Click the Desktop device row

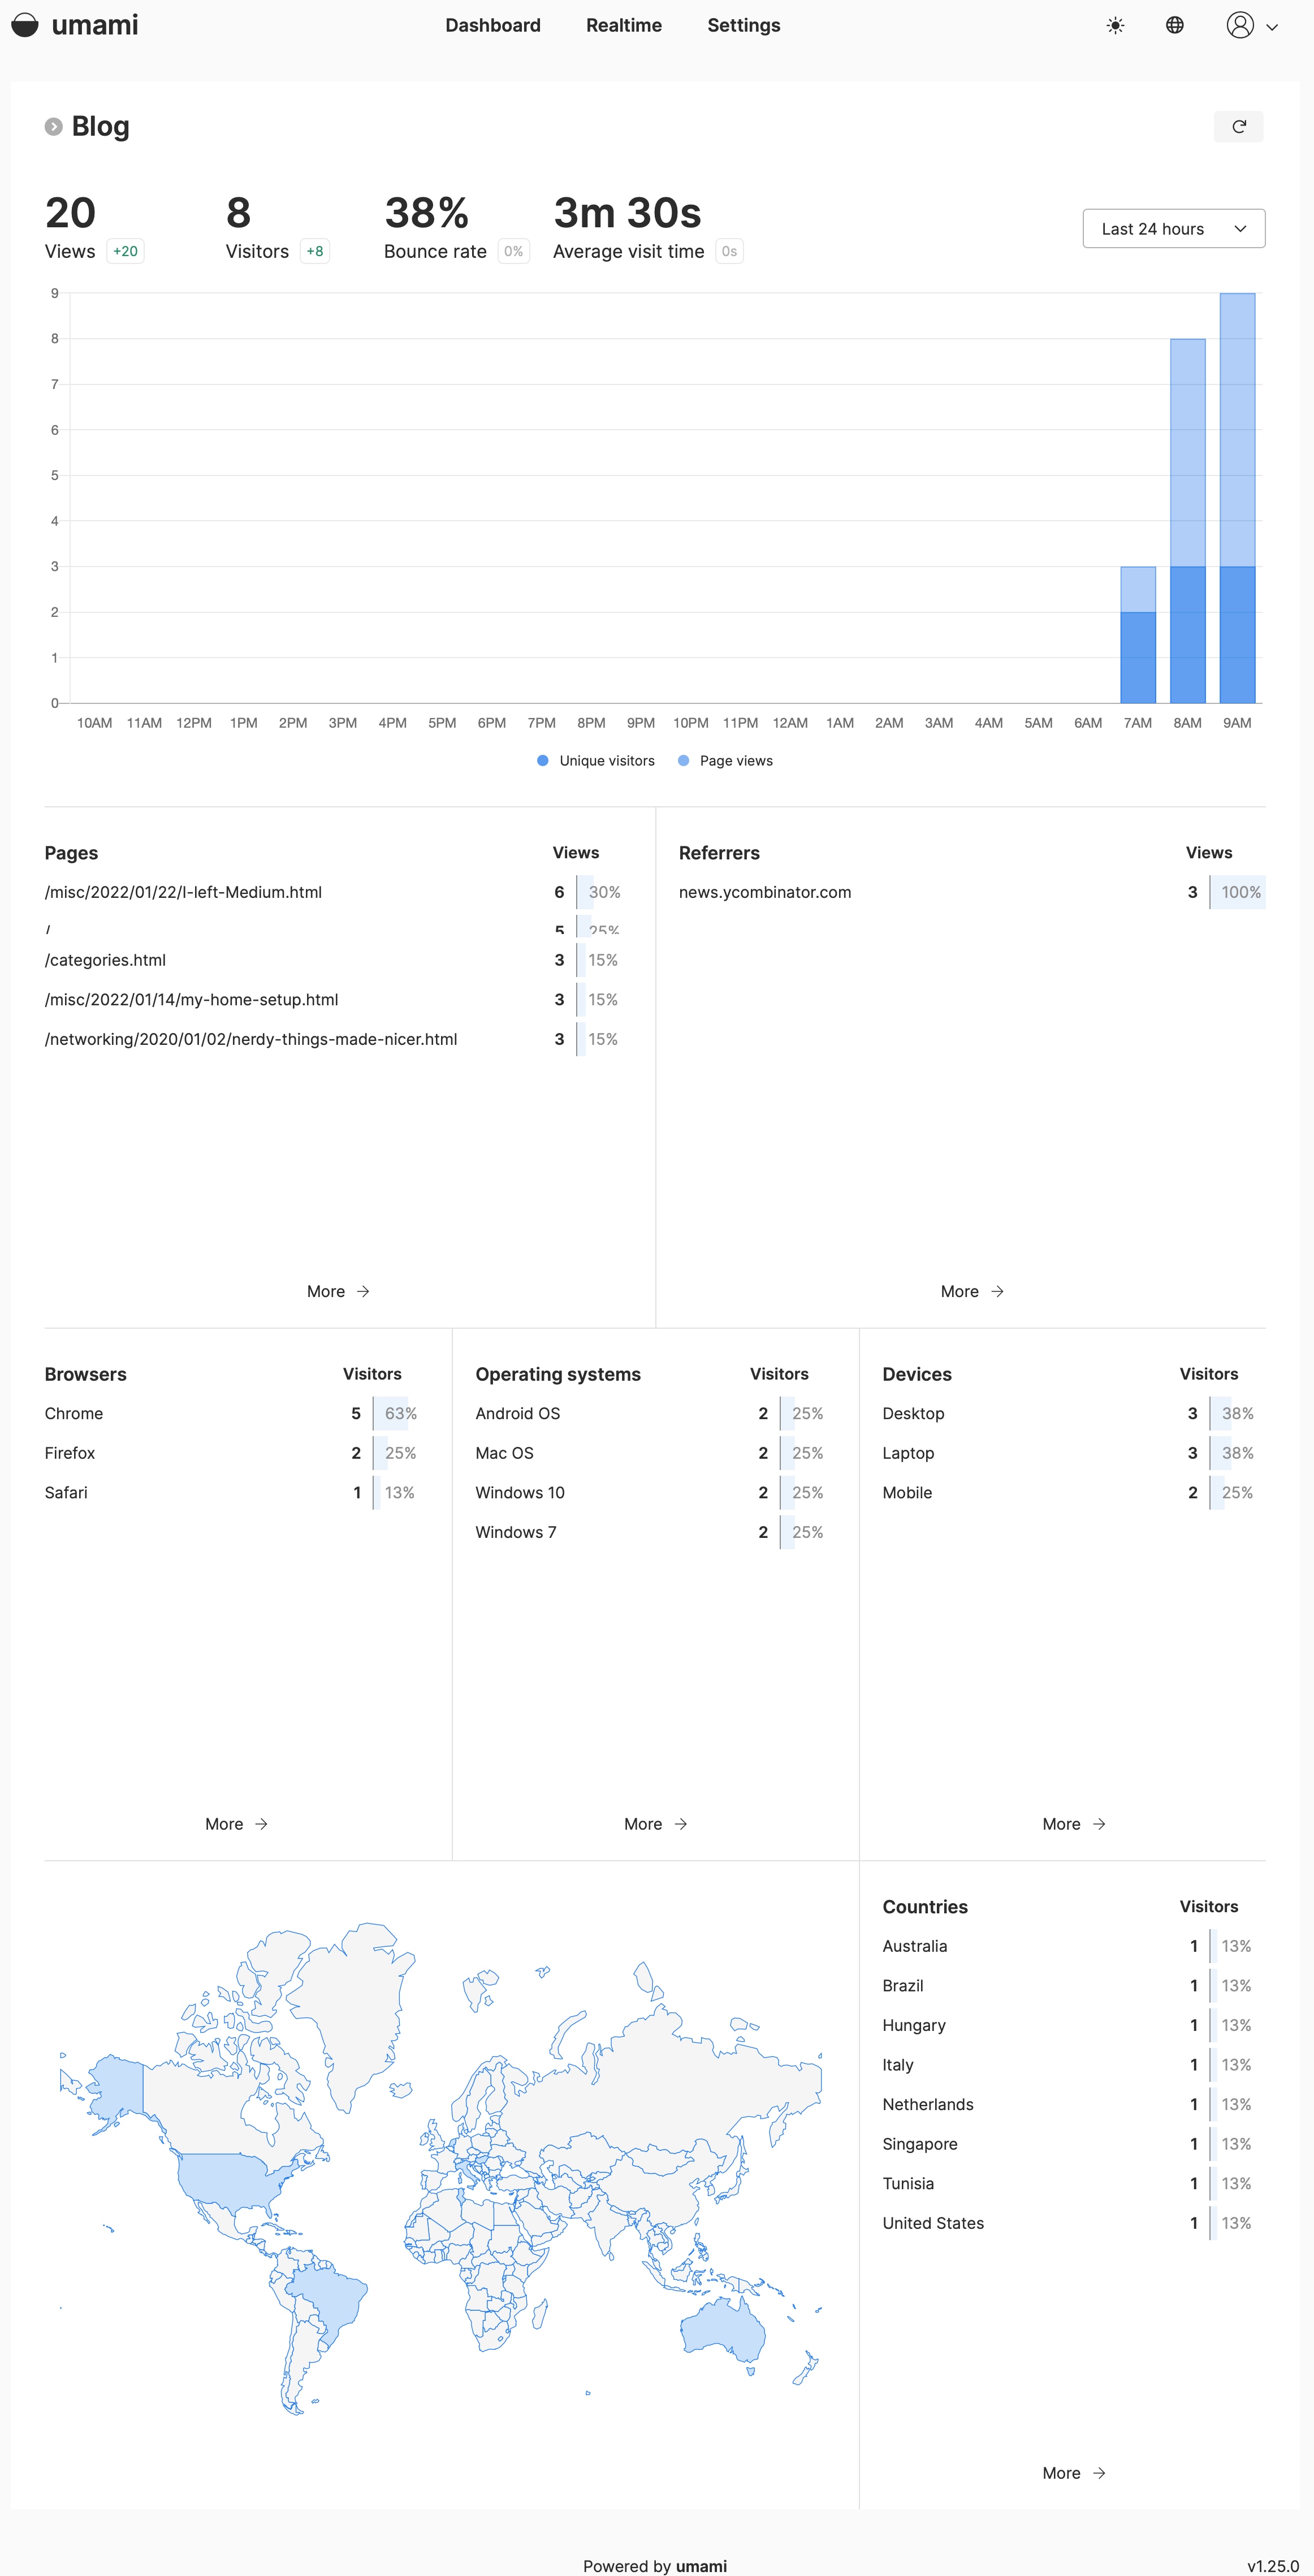(x=1074, y=1414)
